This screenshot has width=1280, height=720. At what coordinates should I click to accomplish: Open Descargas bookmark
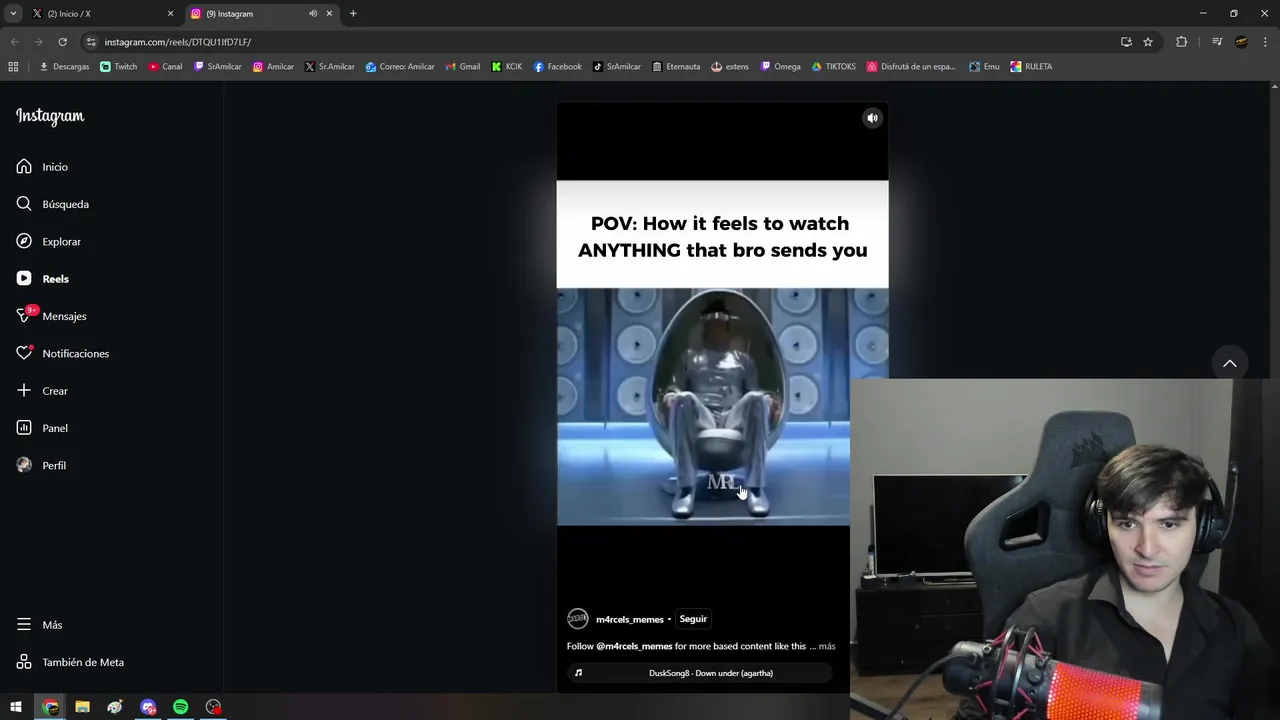coord(64,67)
